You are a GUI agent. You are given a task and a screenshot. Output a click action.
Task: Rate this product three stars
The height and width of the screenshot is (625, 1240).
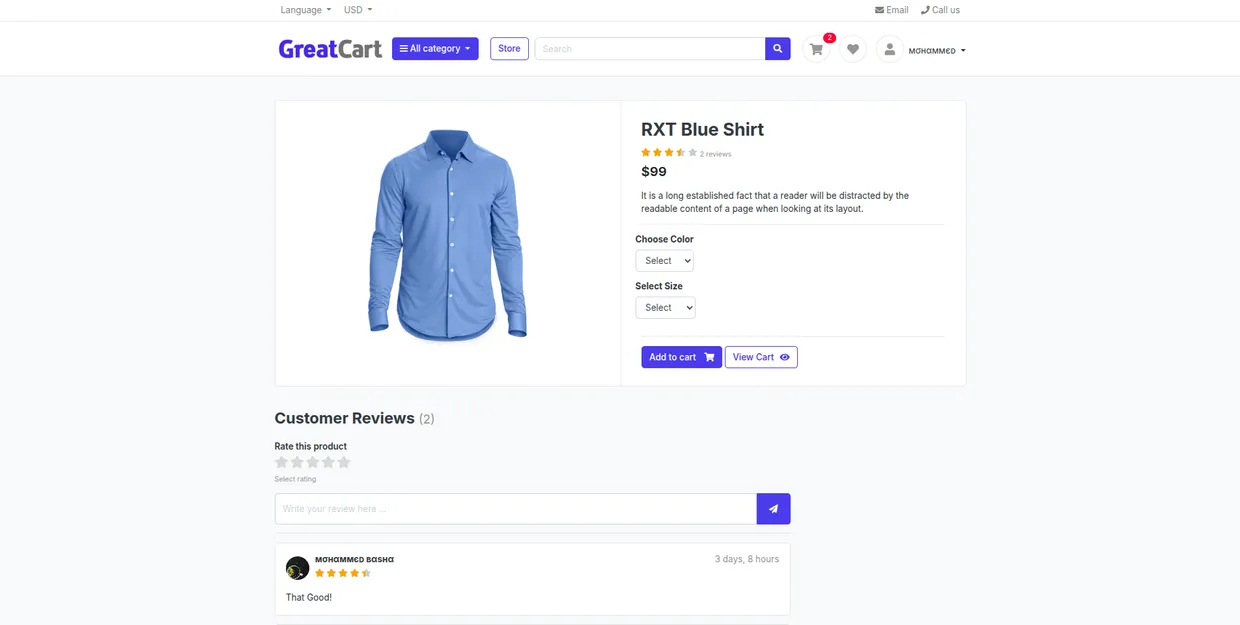(x=313, y=462)
